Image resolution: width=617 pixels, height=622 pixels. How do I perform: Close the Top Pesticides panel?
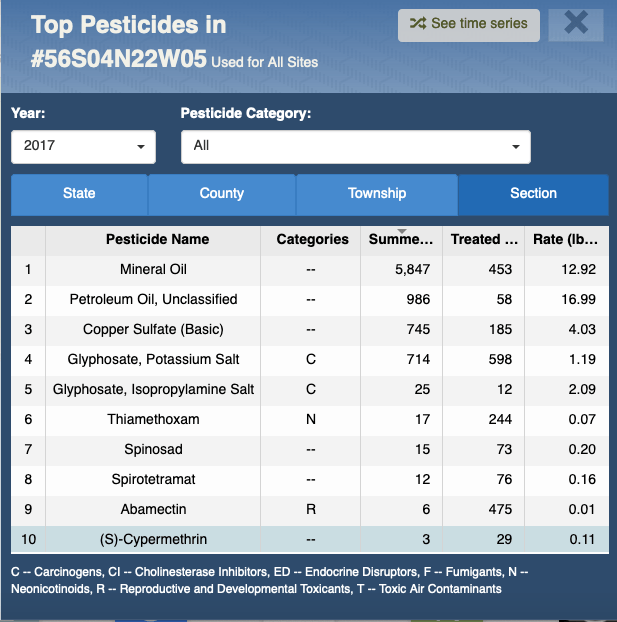pyautogui.click(x=576, y=25)
